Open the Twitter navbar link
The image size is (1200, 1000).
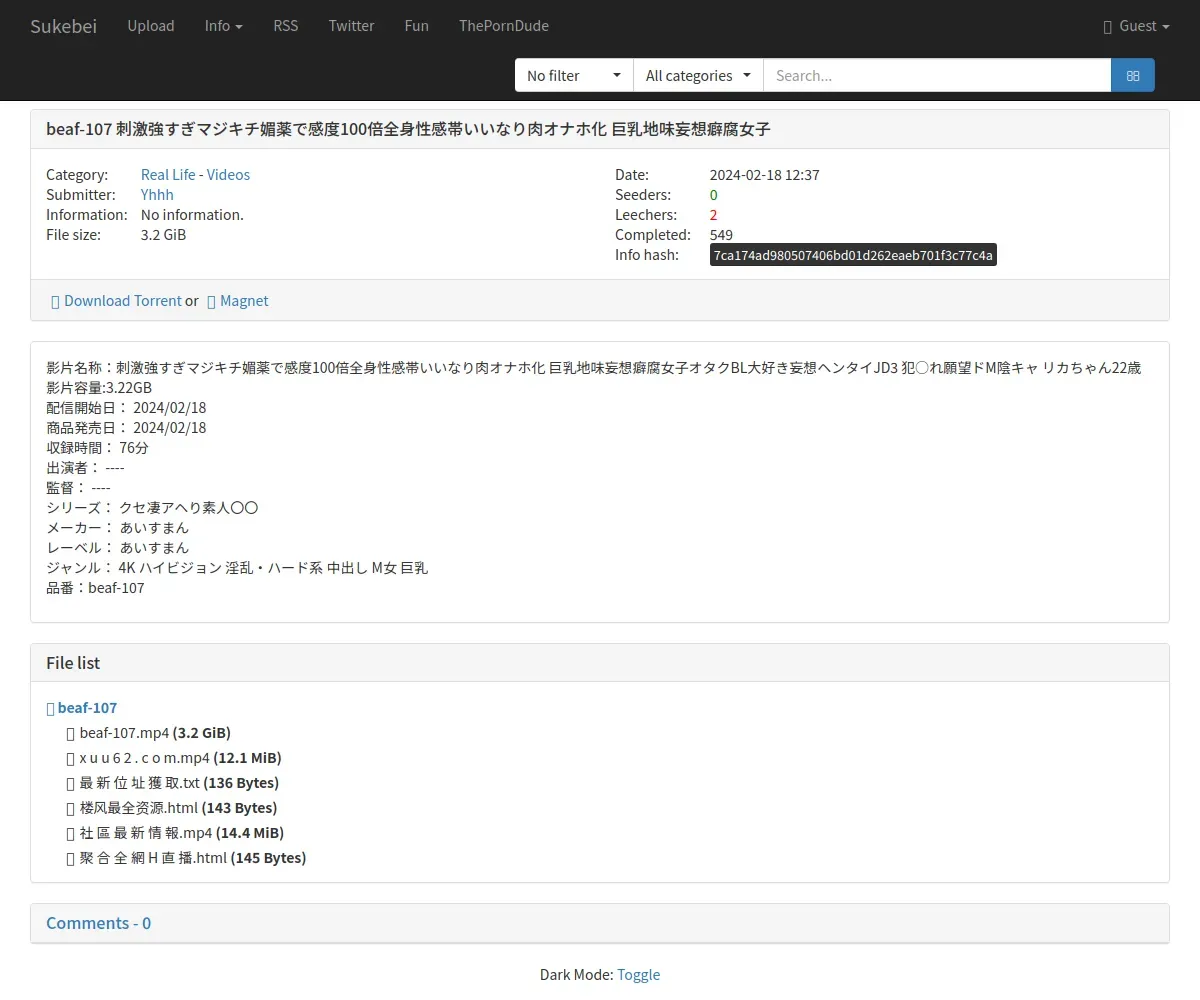351,26
